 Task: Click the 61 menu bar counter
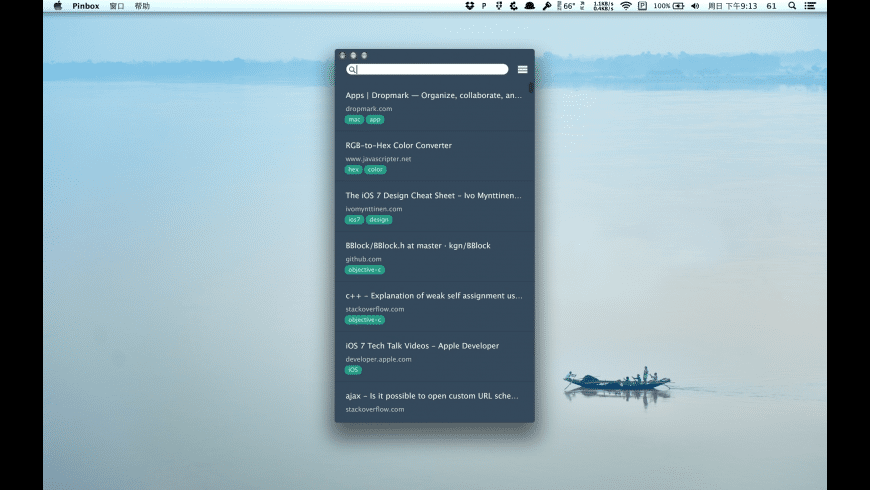771,6
